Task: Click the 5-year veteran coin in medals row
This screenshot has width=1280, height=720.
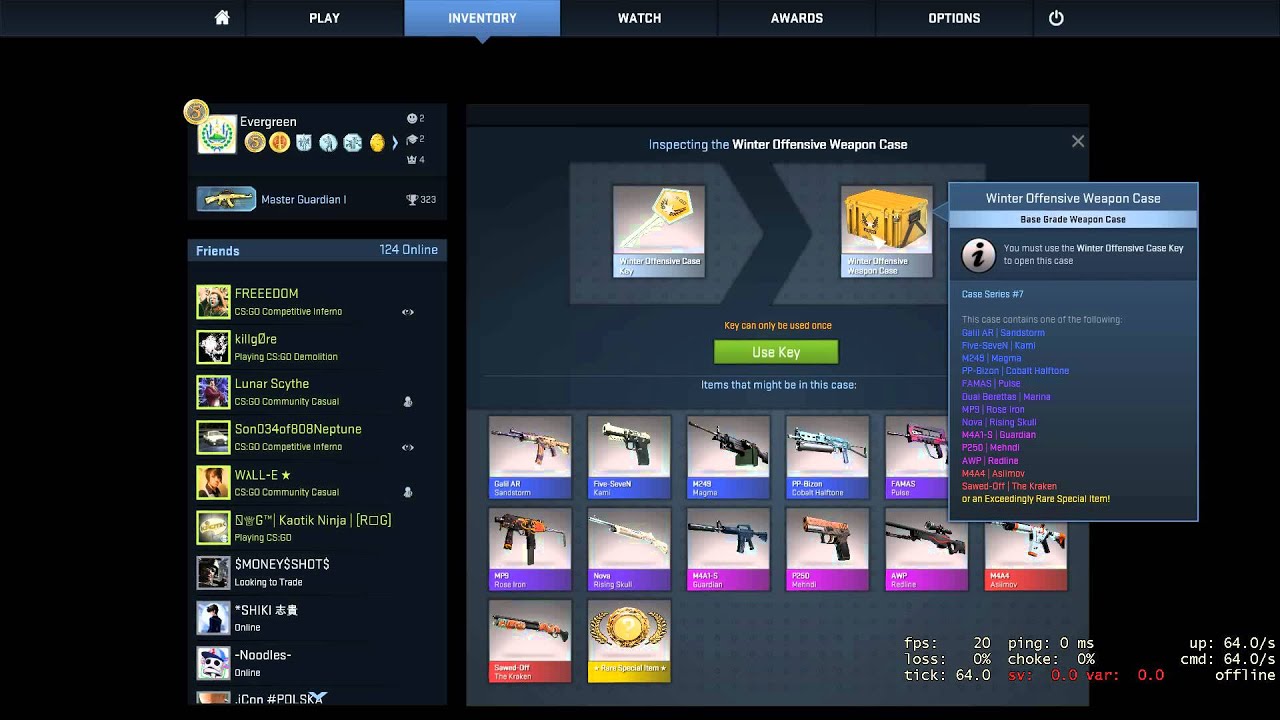Action: click(x=255, y=143)
